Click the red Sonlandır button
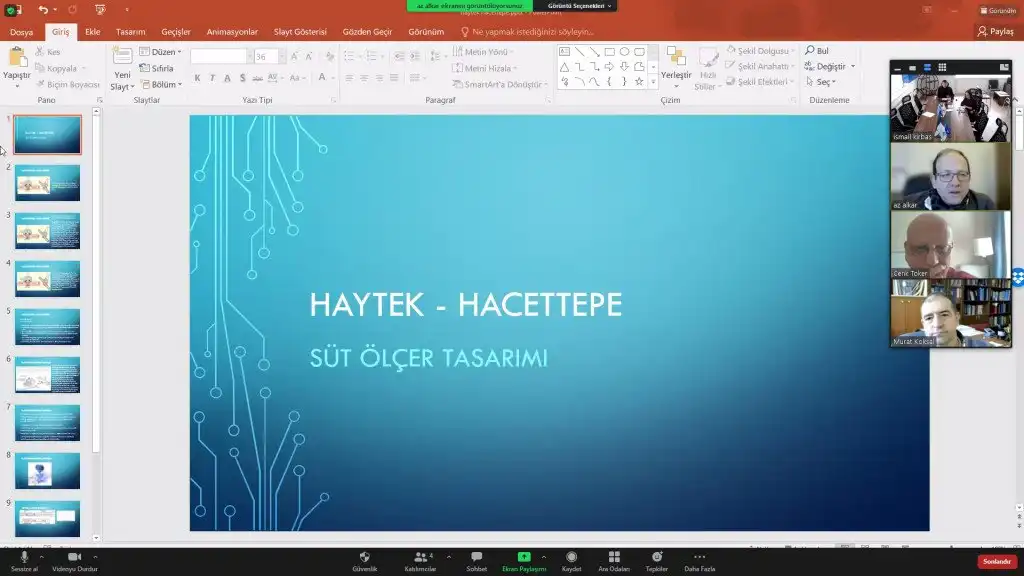Viewport: 1024px width, 576px height. tap(997, 562)
